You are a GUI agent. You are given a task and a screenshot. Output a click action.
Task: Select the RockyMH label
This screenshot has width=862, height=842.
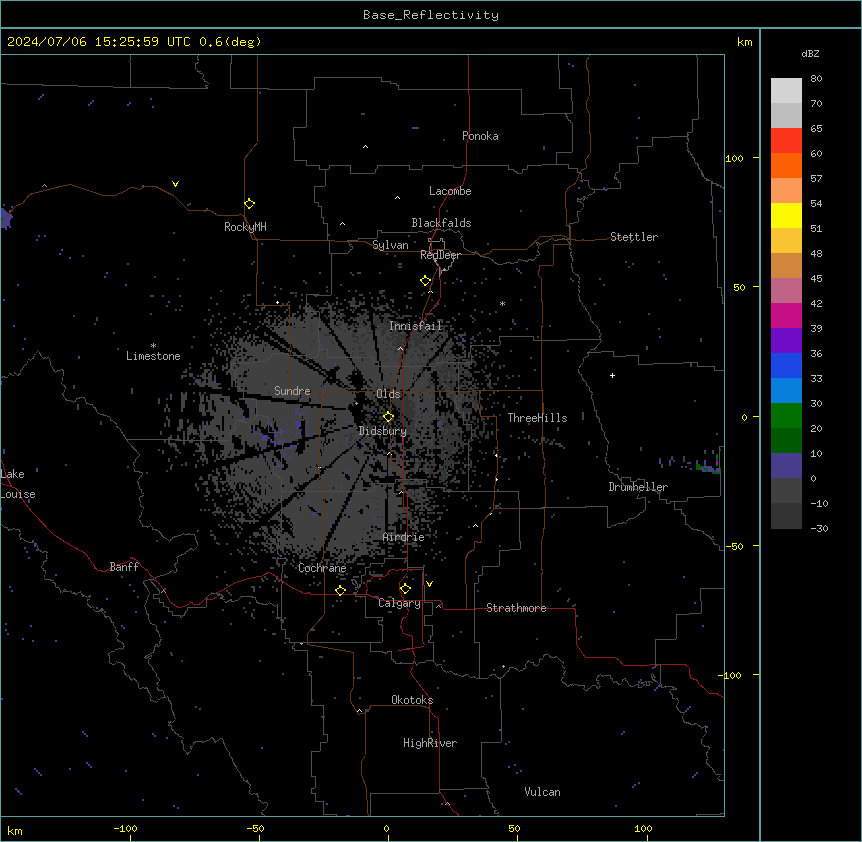(x=245, y=227)
